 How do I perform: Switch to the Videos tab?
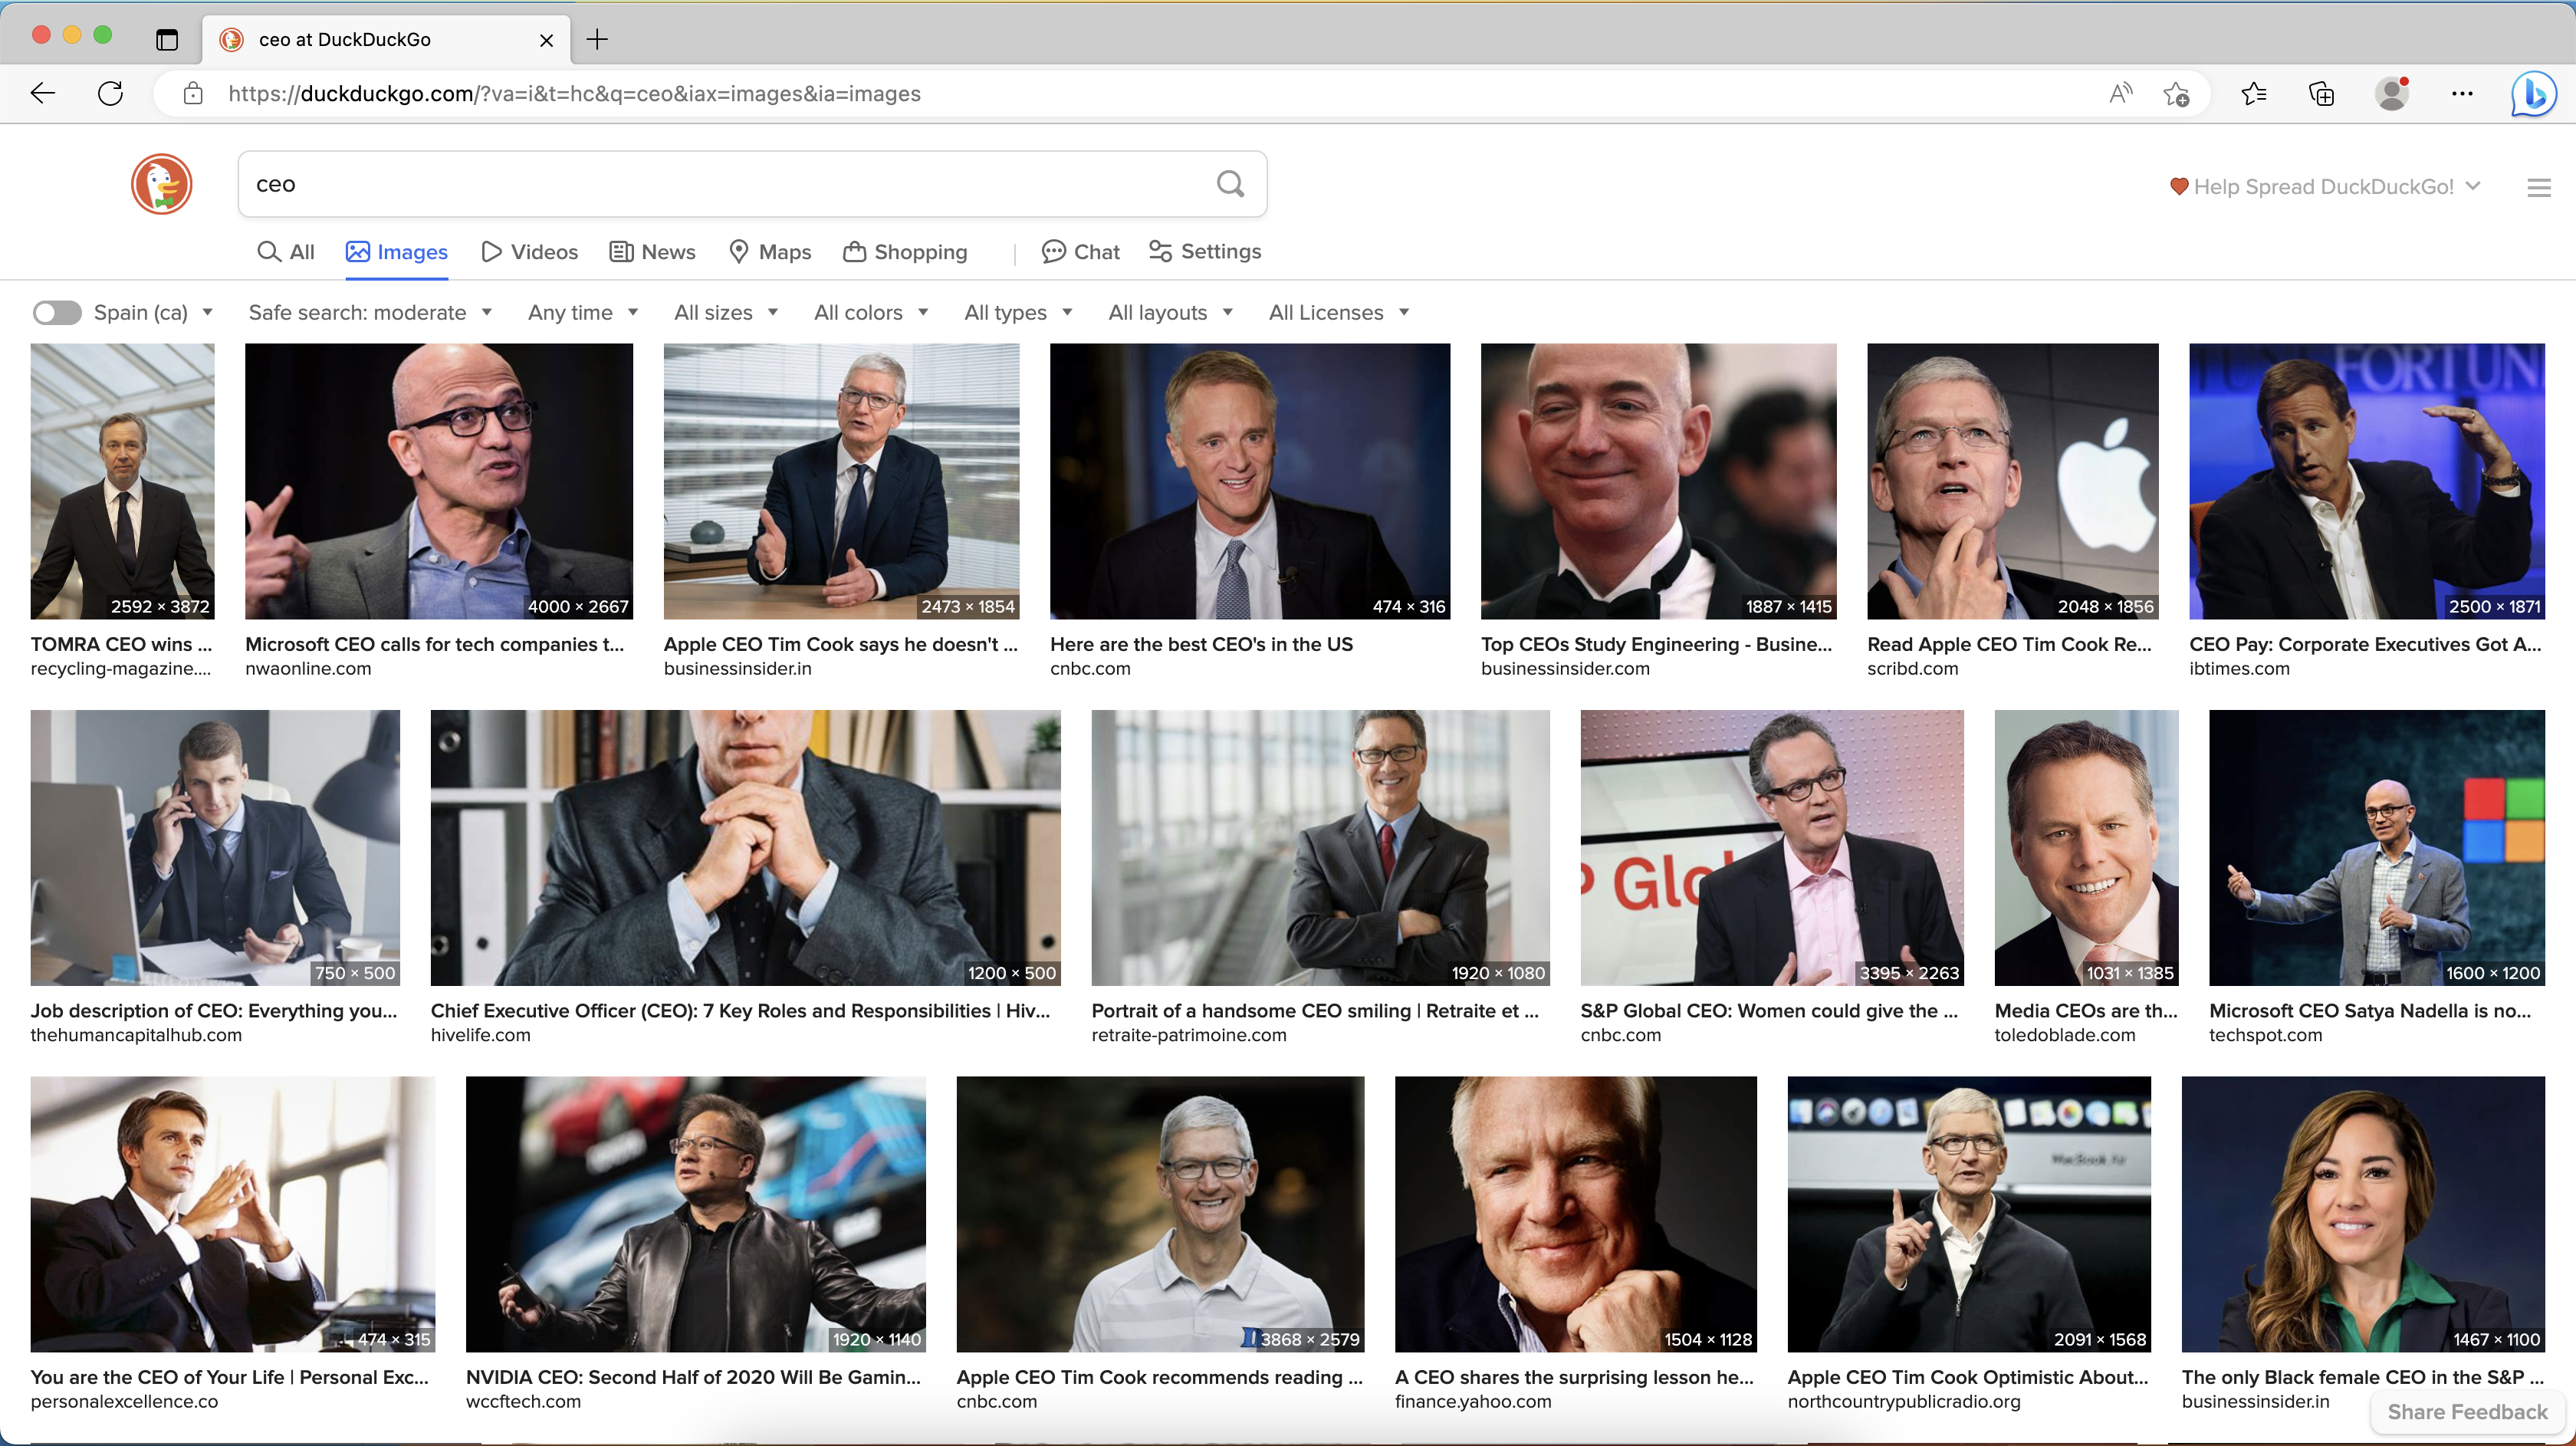pyautogui.click(x=530, y=252)
